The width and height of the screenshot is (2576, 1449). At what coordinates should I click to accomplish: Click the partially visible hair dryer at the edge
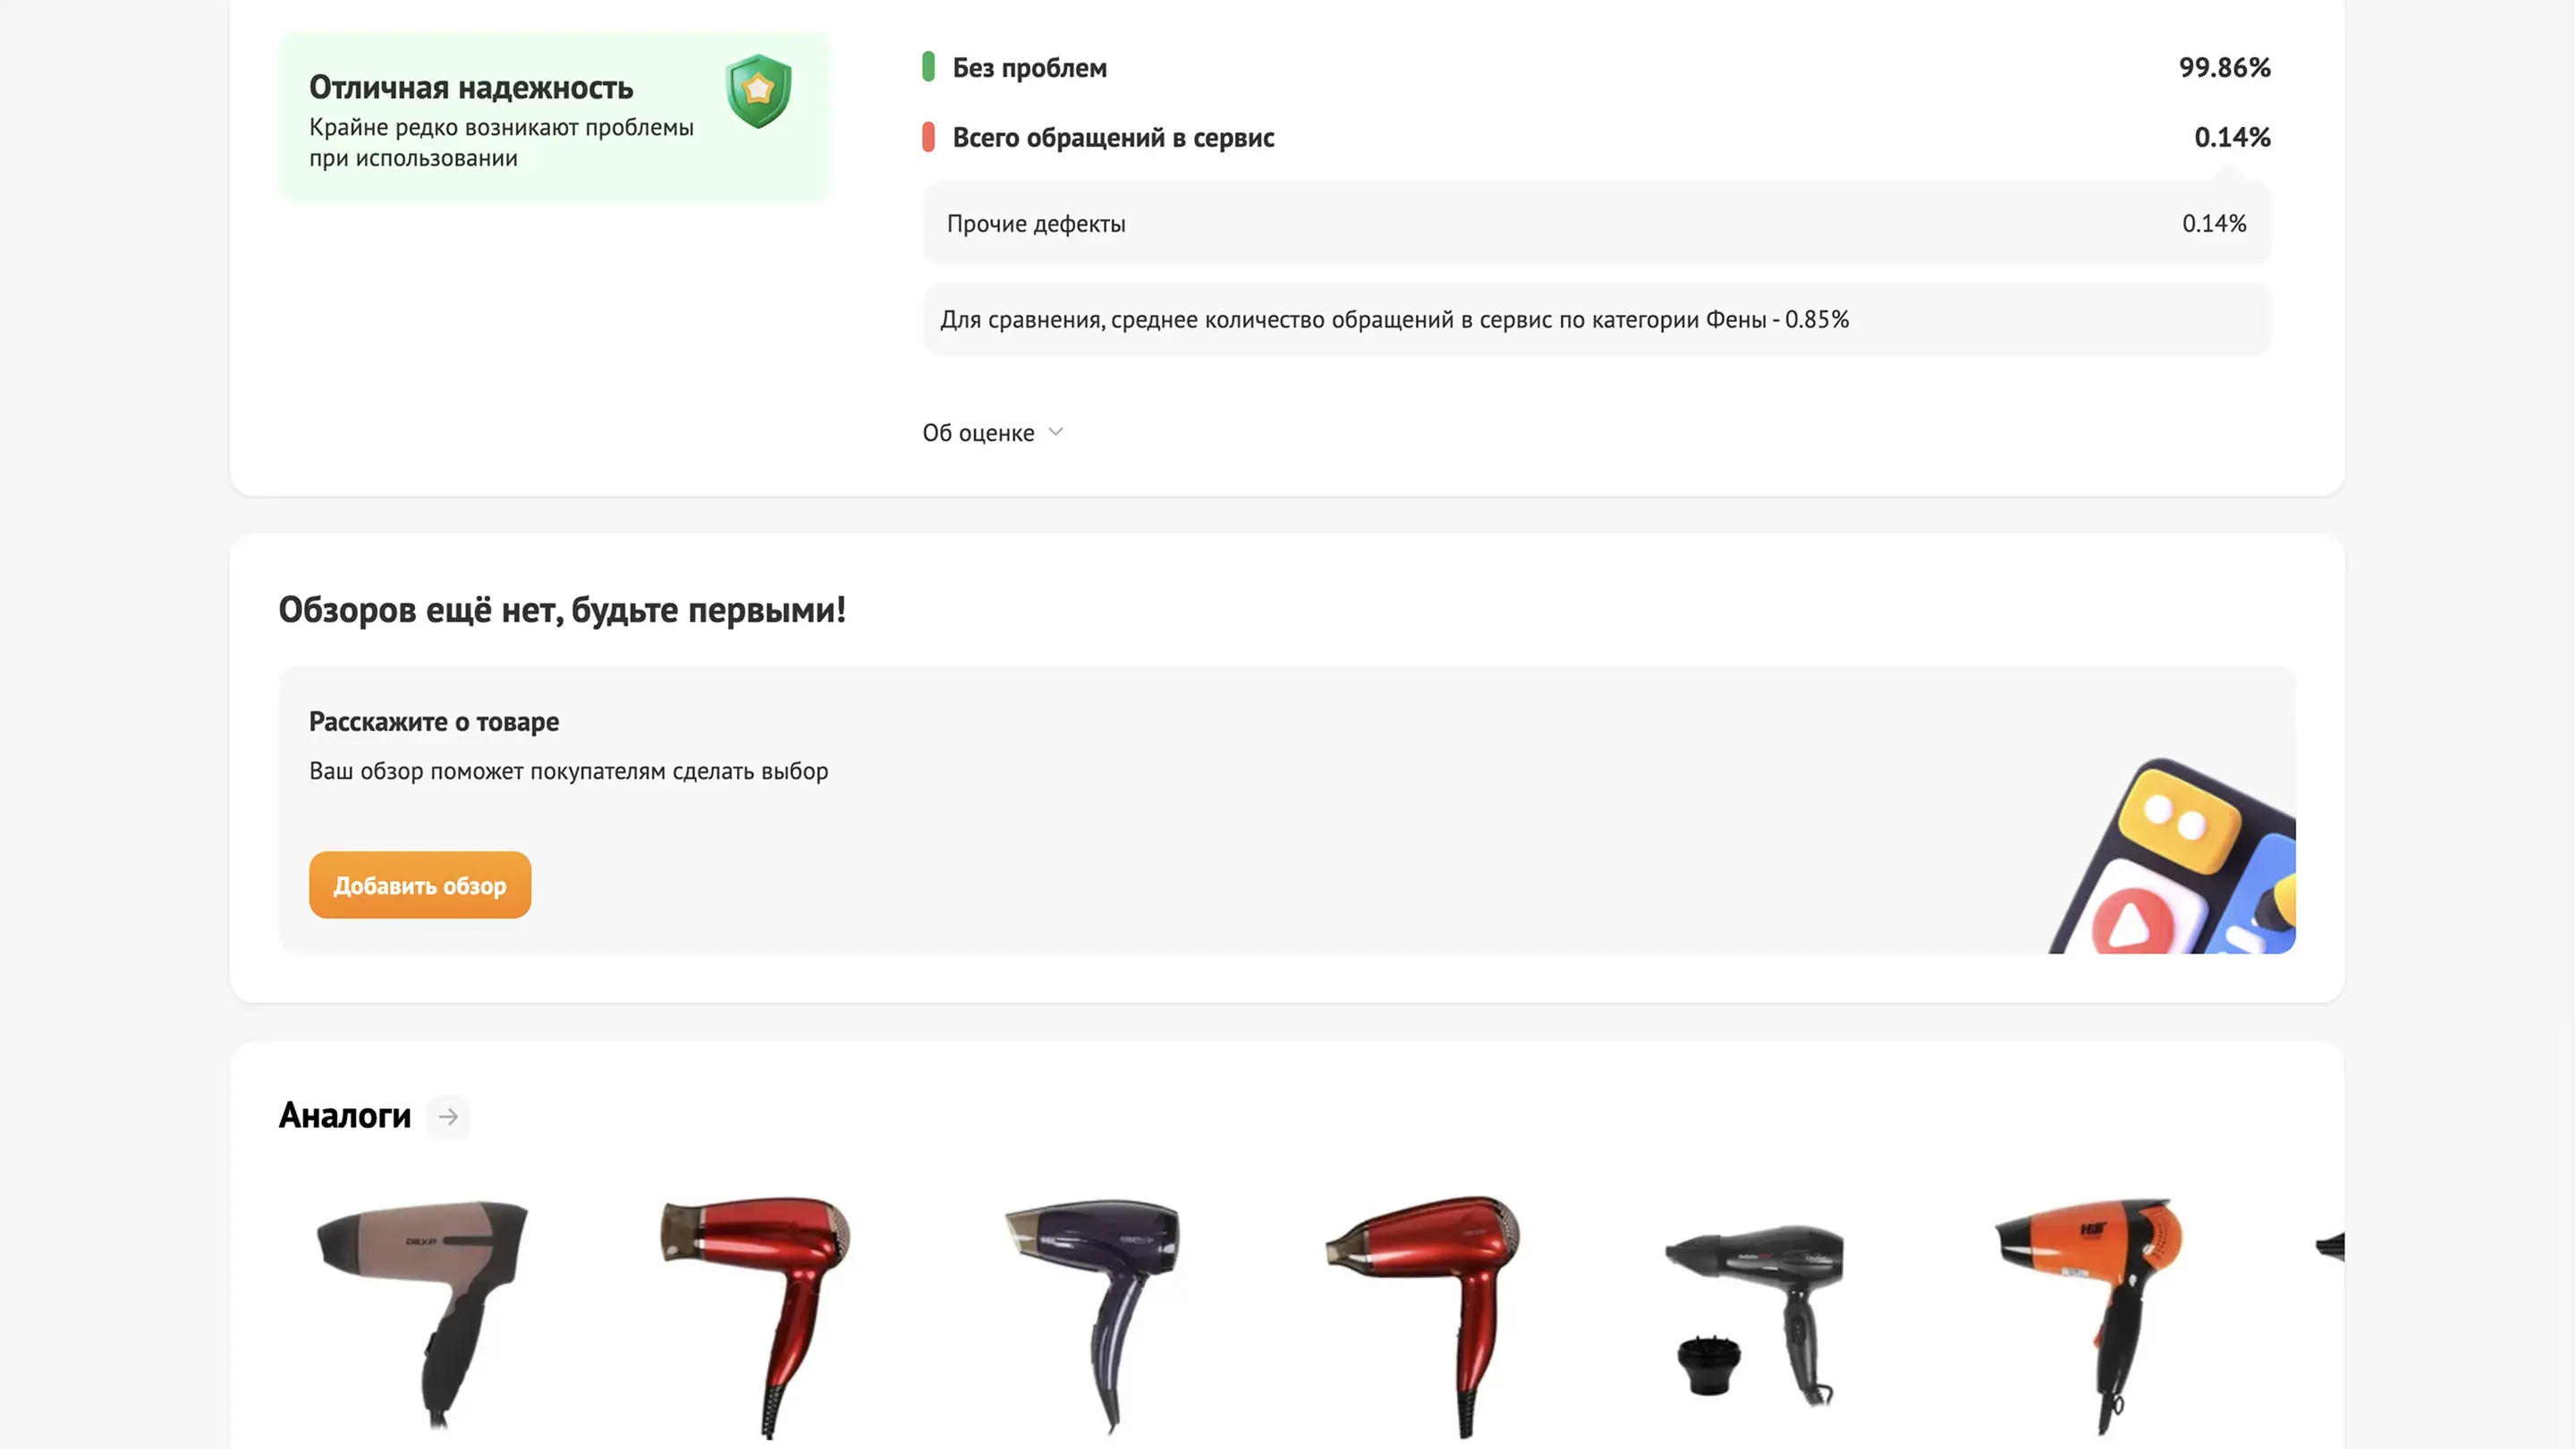(2331, 1247)
